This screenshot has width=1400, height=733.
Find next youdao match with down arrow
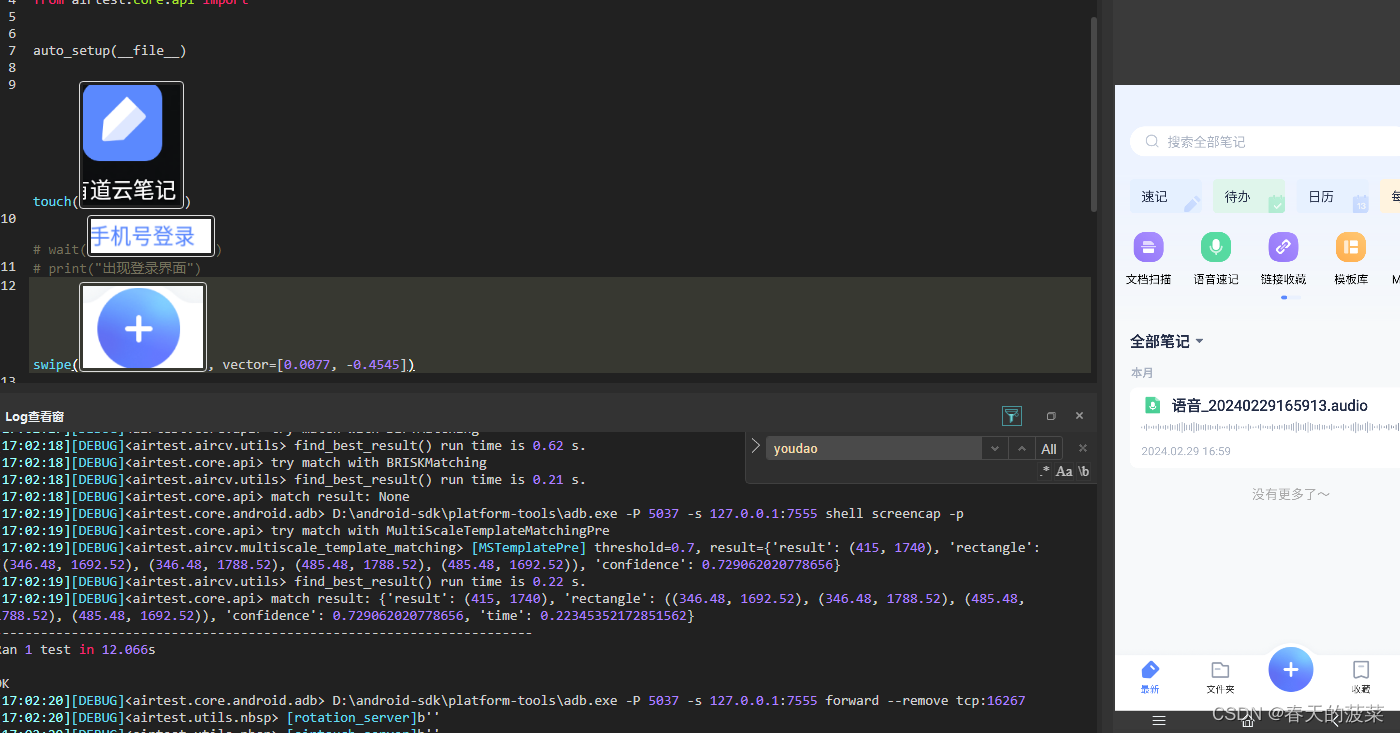coord(994,449)
